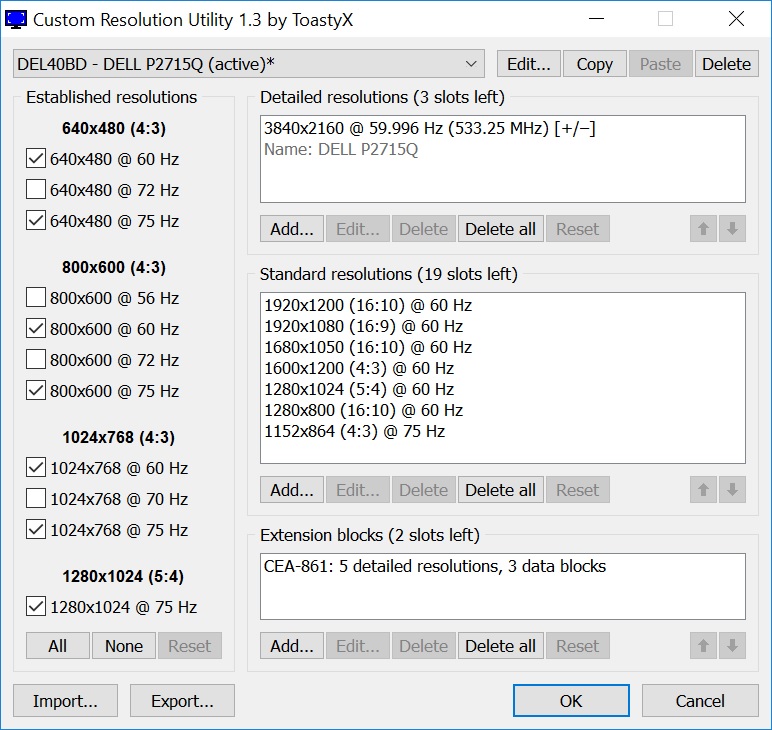Click move-up arrow in Extension blocks
Image resolution: width=772 pixels, height=730 pixels.
coord(703,646)
